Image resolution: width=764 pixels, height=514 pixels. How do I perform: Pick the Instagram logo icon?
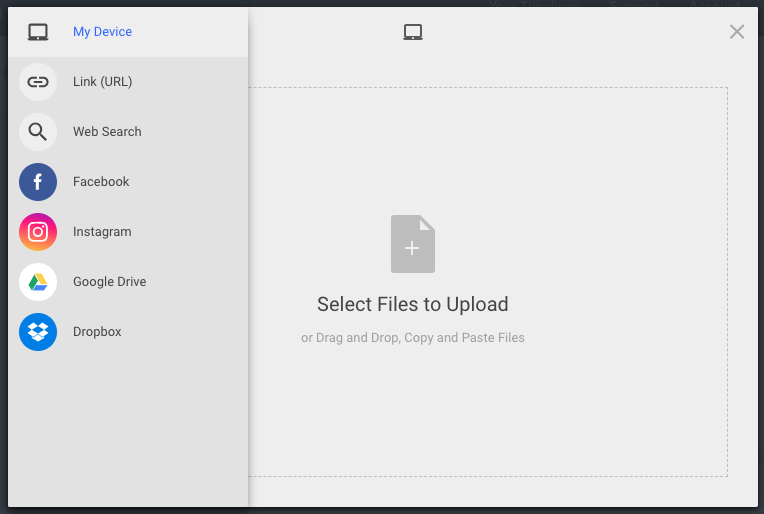click(38, 232)
